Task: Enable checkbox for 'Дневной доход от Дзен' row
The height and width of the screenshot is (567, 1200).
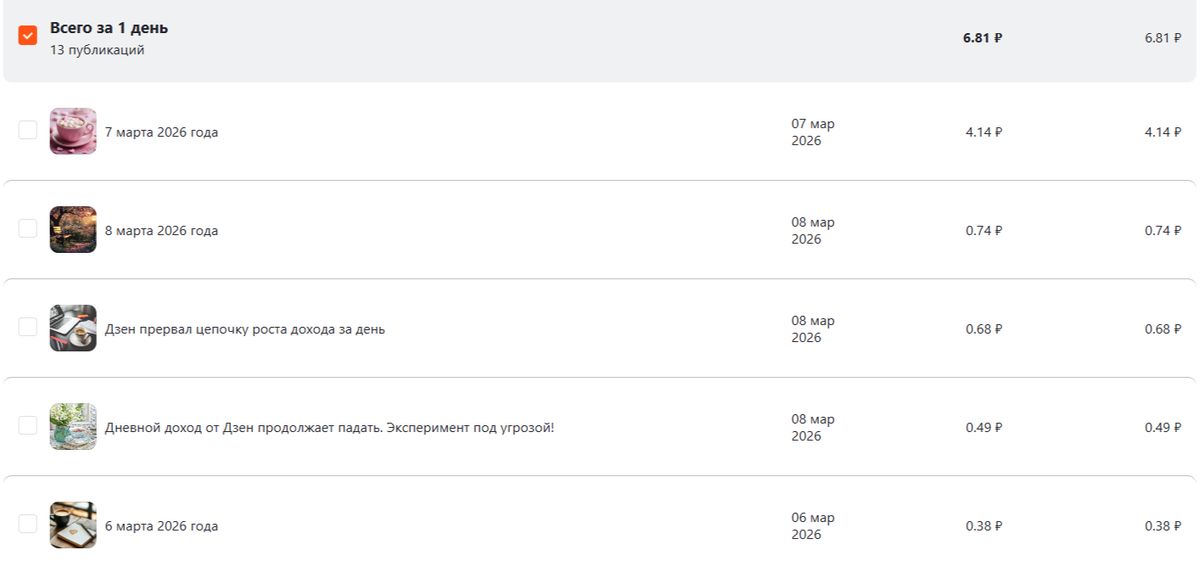Action: tap(28, 426)
